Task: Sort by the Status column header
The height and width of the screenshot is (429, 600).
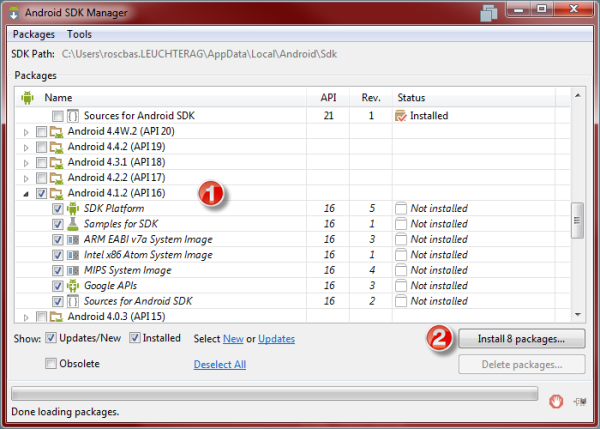Action: 474,98
